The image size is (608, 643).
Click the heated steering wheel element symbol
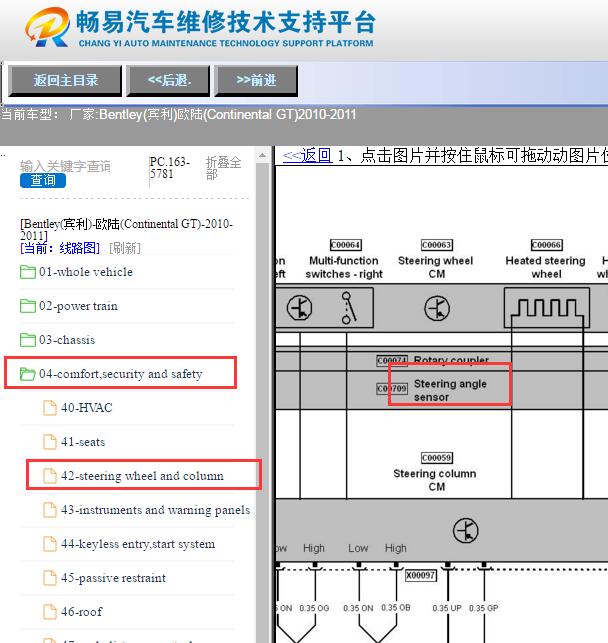(x=547, y=310)
